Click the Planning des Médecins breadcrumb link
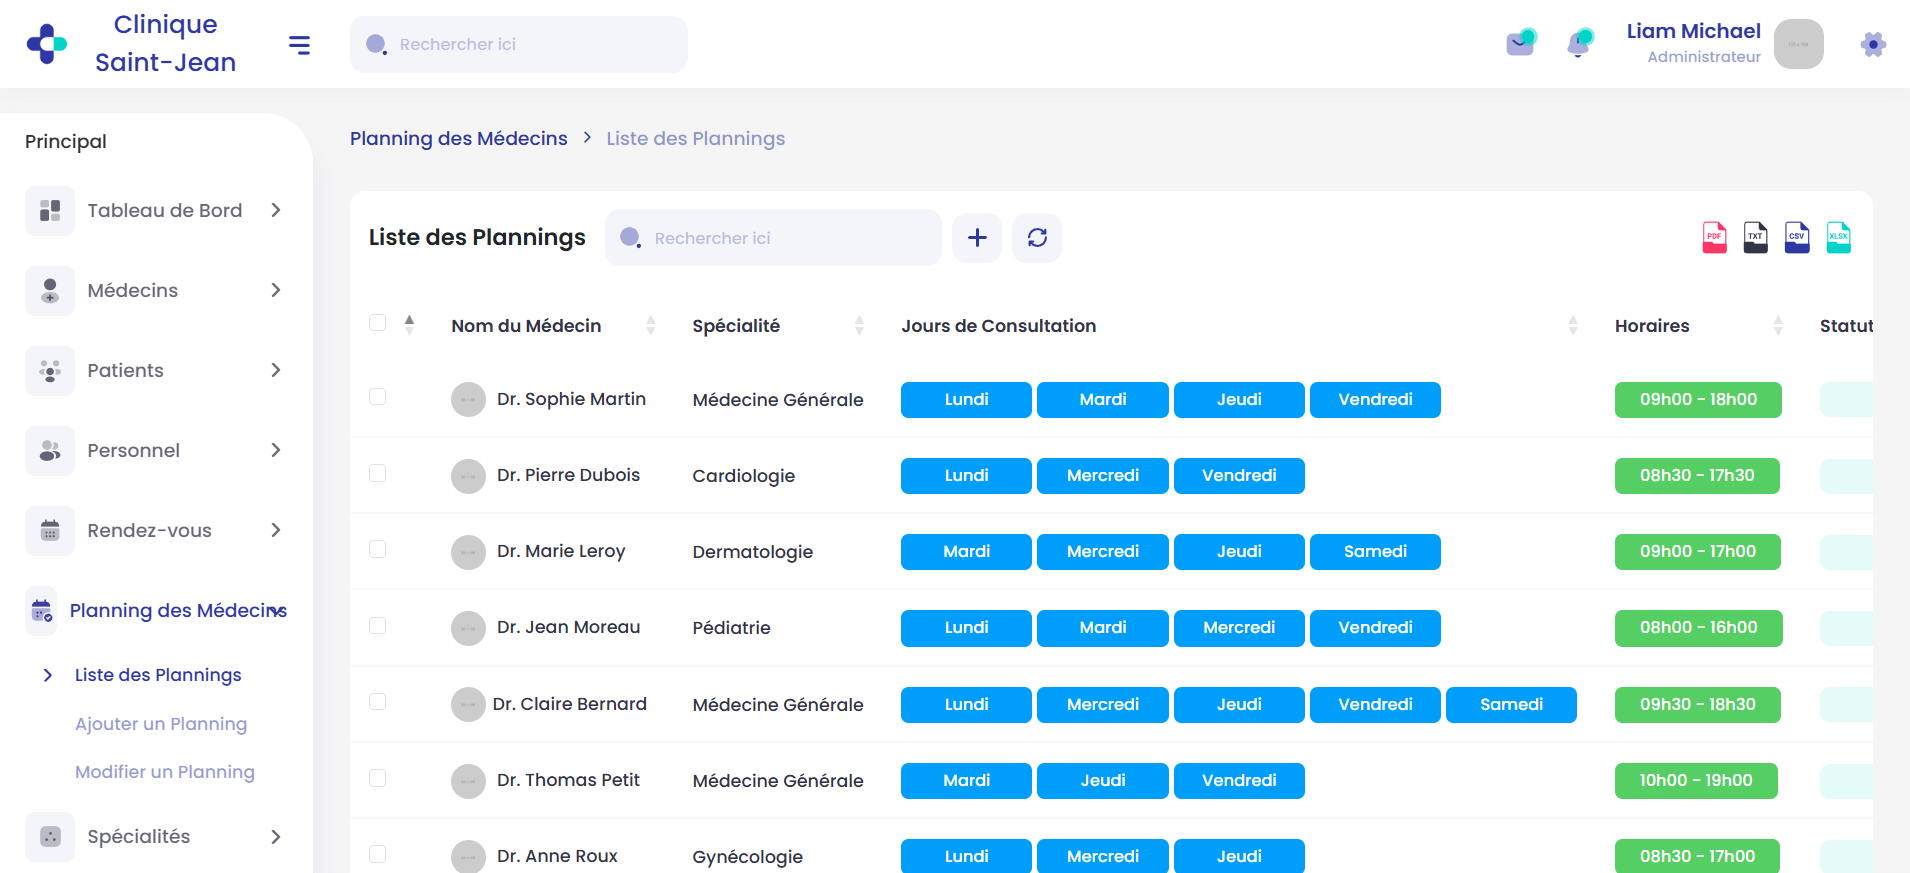 pyautogui.click(x=458, y=138)
